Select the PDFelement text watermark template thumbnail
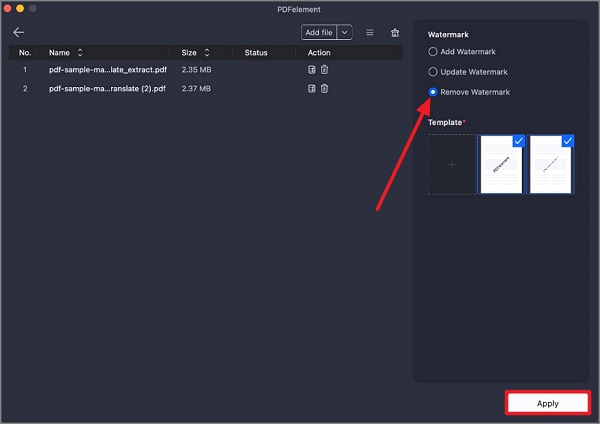This screenshot has height=424, width=600. pos(501,165)
